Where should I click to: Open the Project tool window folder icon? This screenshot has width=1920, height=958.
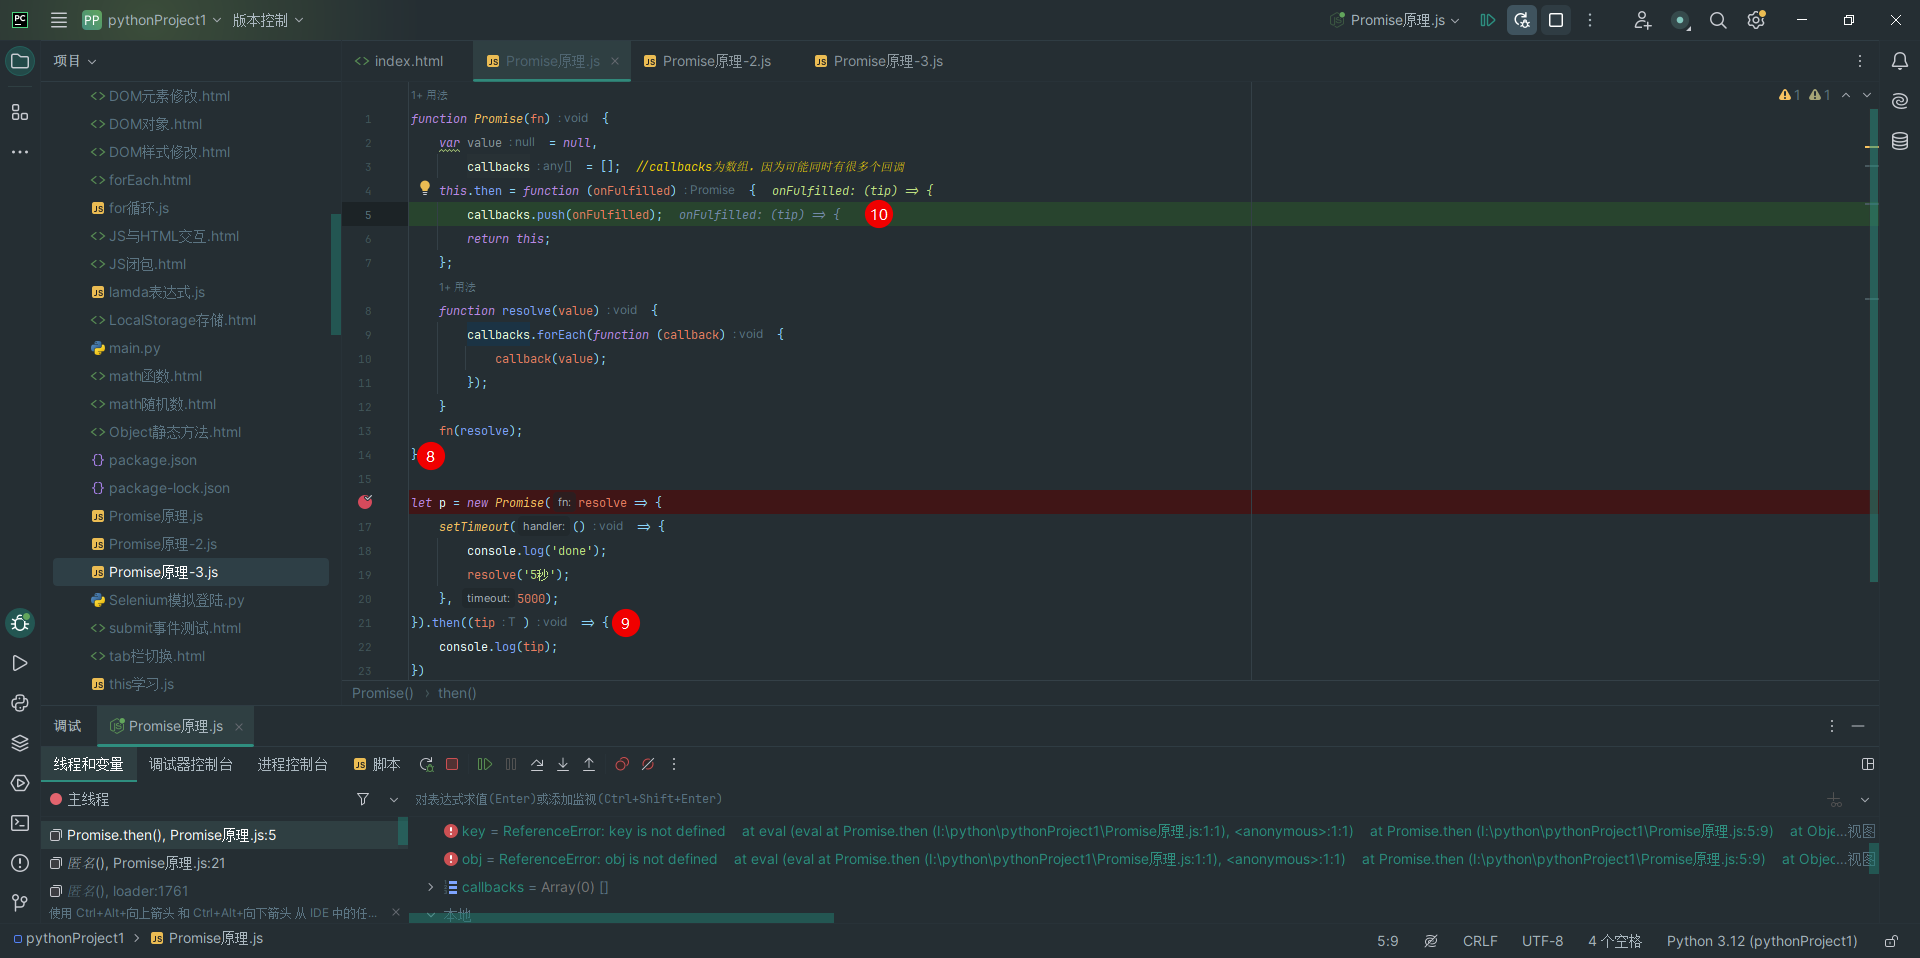click(20, 61)
